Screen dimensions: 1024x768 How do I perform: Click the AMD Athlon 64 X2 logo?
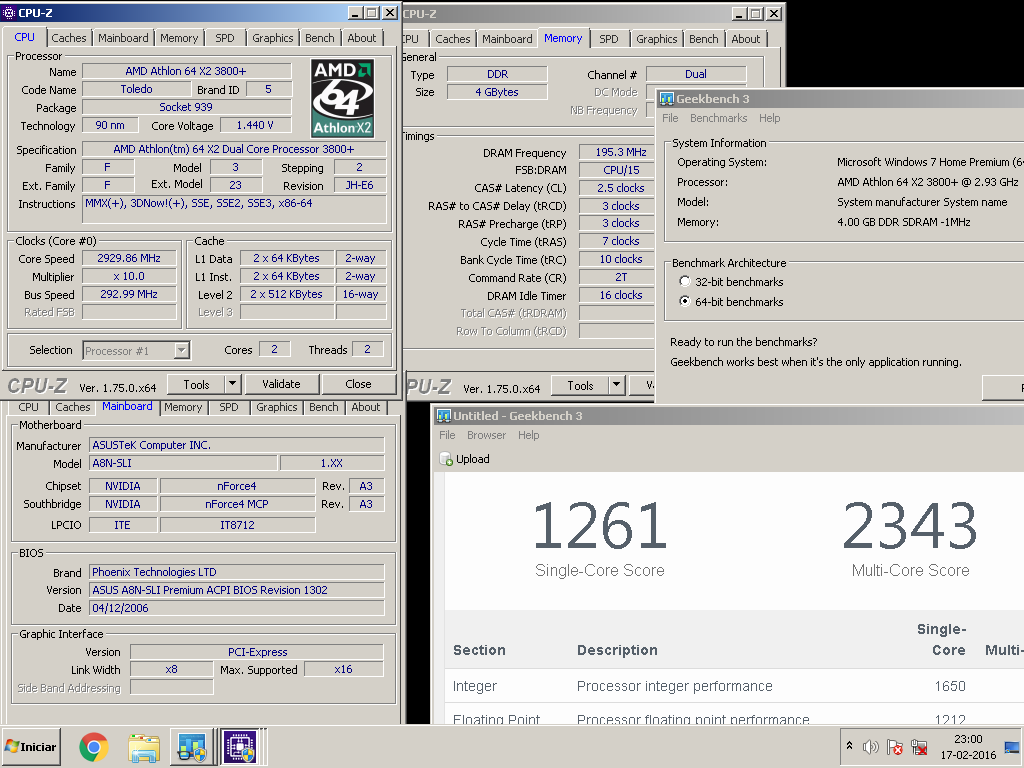coord(342,99)
